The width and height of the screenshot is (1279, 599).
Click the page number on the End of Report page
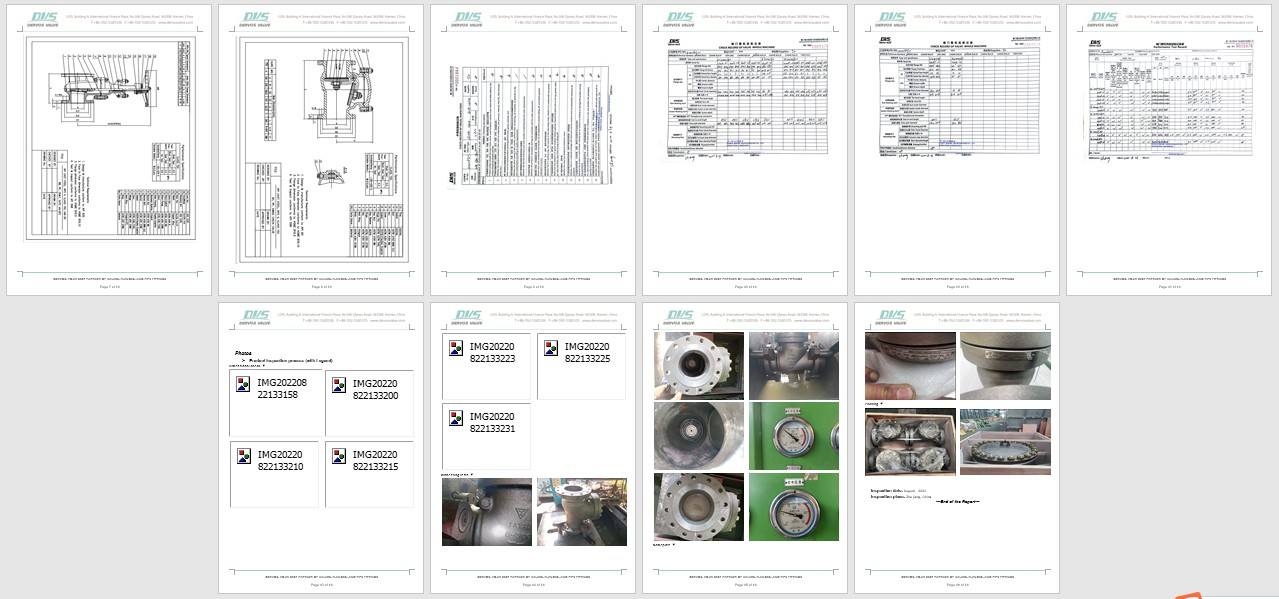click(x=957, y=585)
